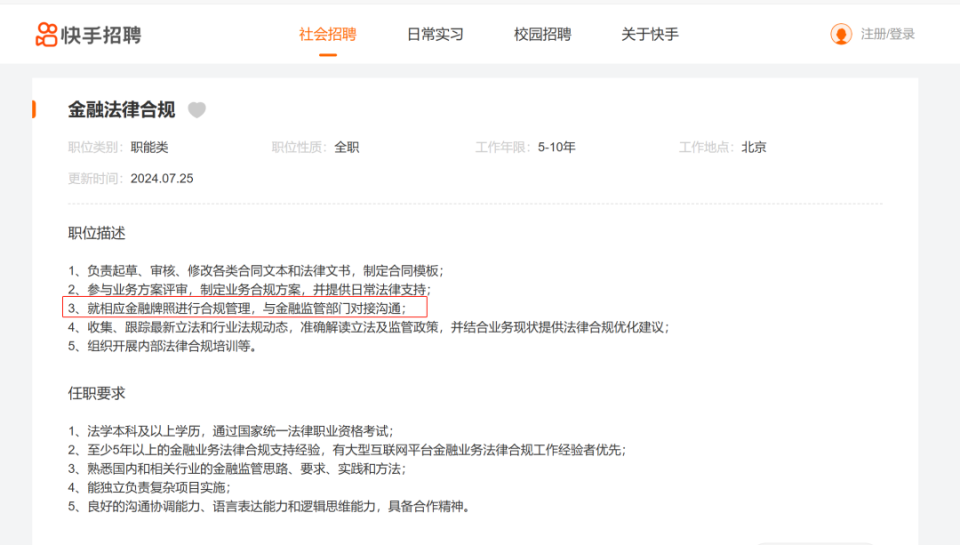Screen dimensions: 960x545
Task: Click description line 3 about 金融牌照
Action: (237, 308)
